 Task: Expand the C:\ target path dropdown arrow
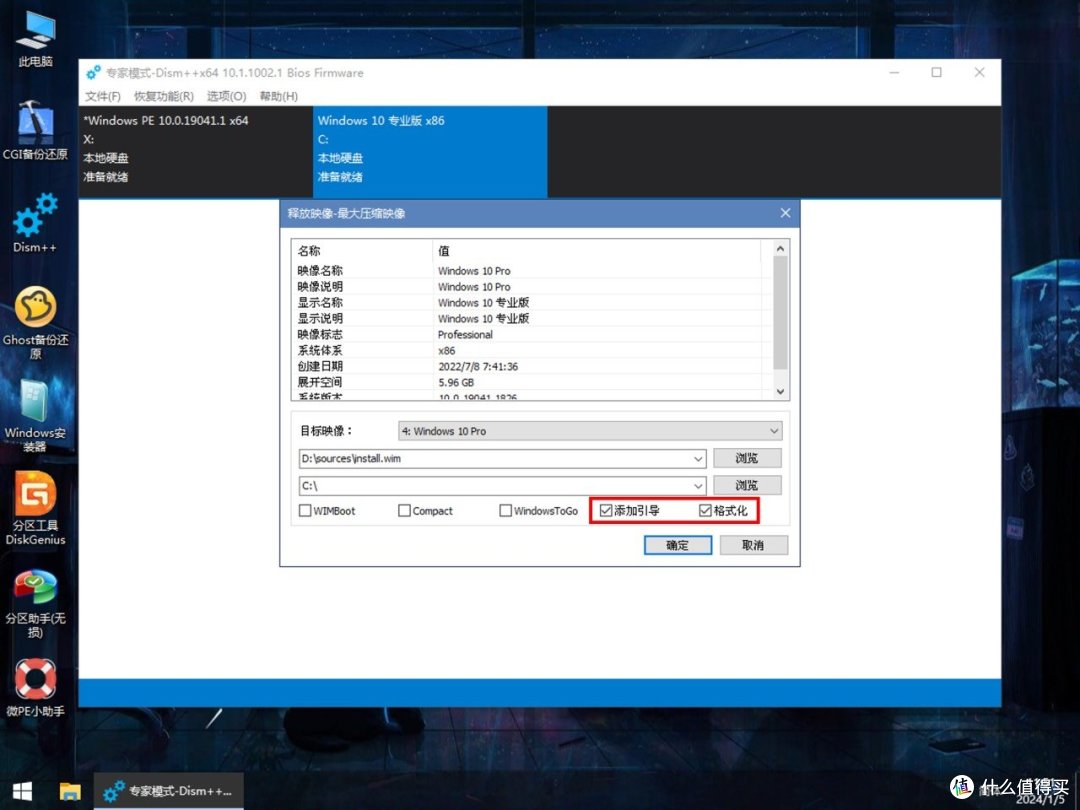(x=698, y=486)
